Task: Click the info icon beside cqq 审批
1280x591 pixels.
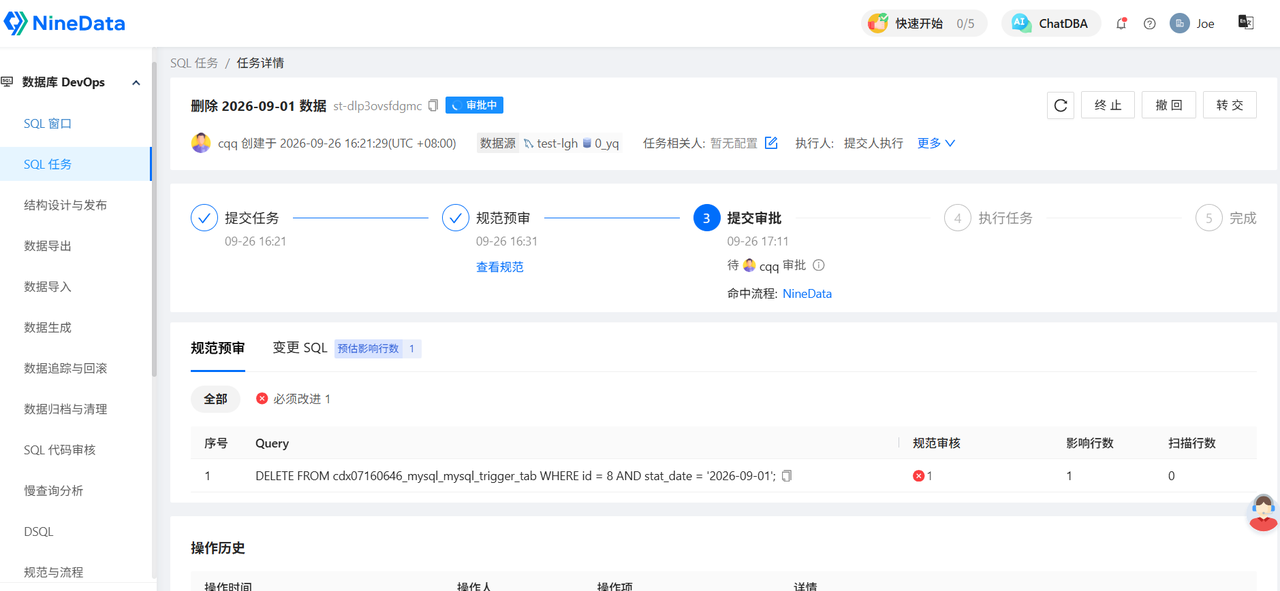Action: pos(819,266)
